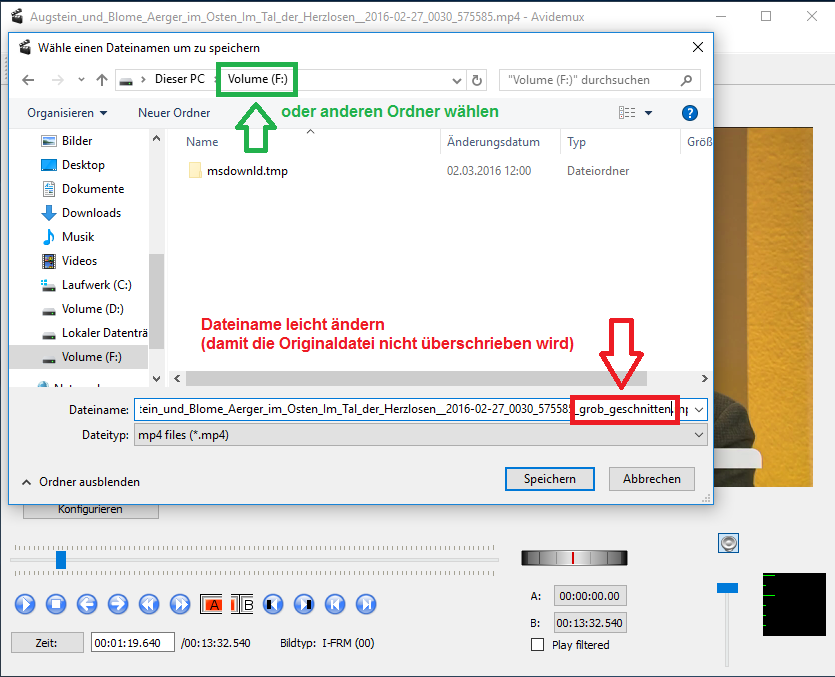Open the view options dropdown arrow
Viewport: 835px width, 677px height.
[x=648, y=113]
